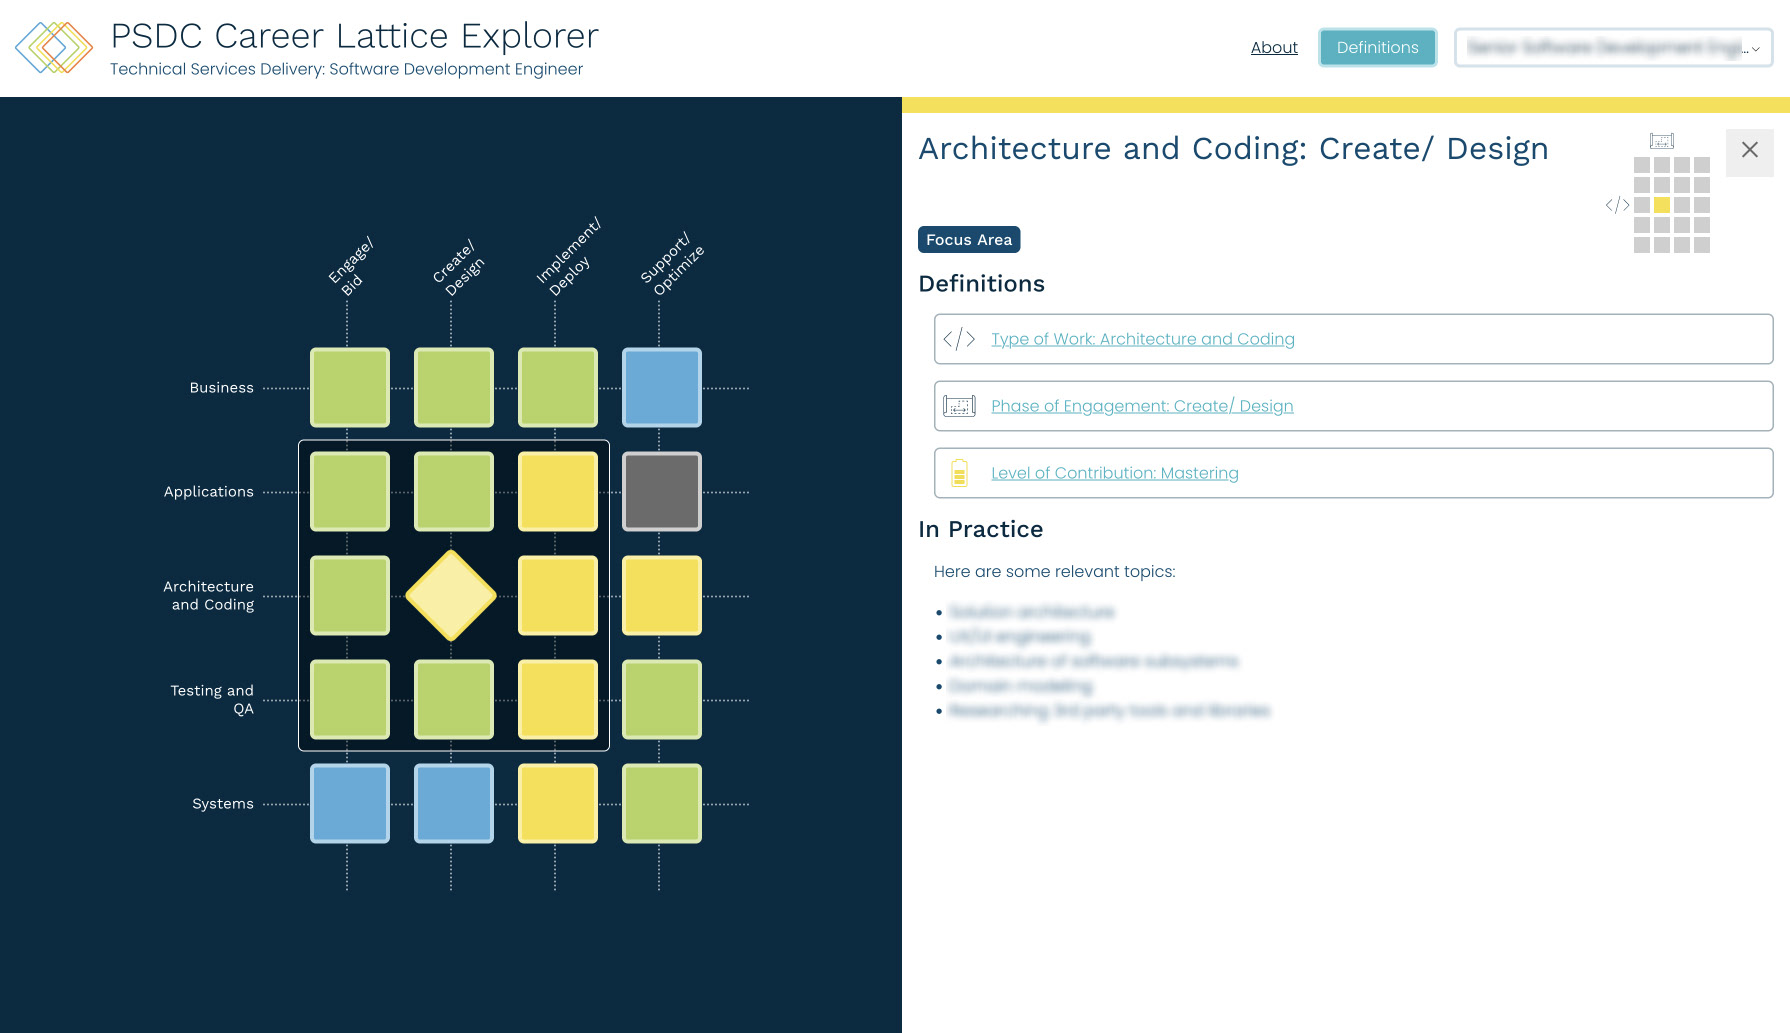Open the role selection dropdown

(x=1613, y=47)
